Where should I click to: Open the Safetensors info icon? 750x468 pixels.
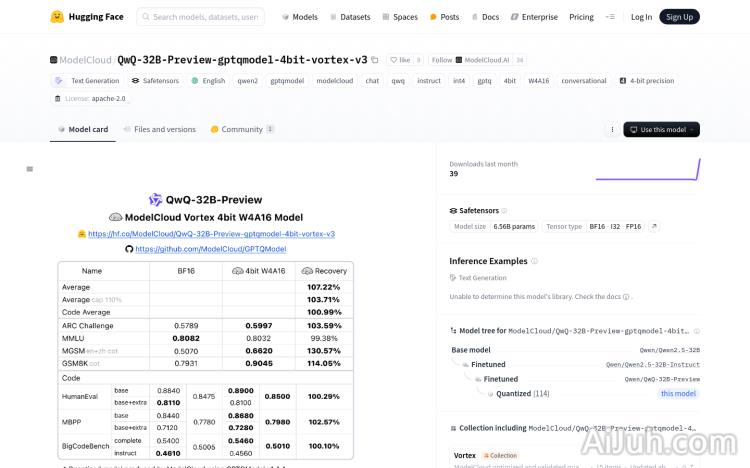tap(505, 211)
